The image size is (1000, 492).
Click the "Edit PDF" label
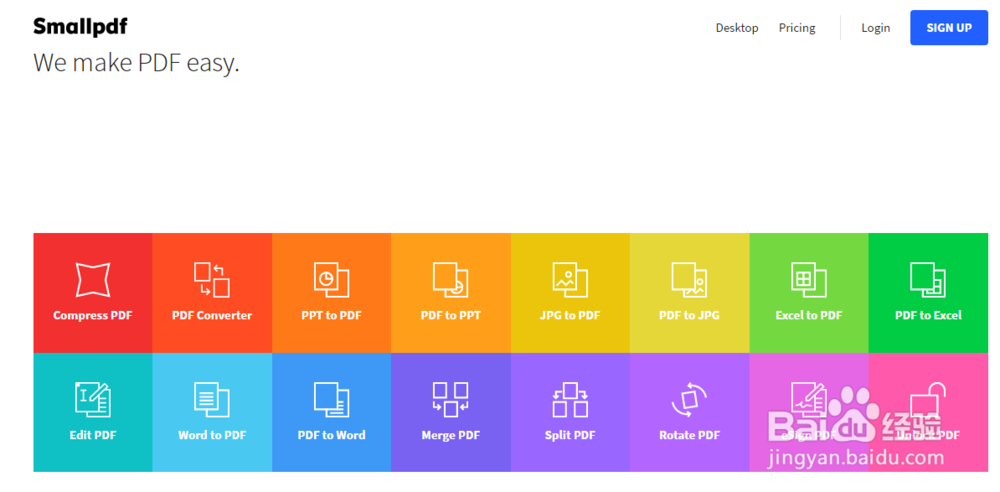point(93,435)
